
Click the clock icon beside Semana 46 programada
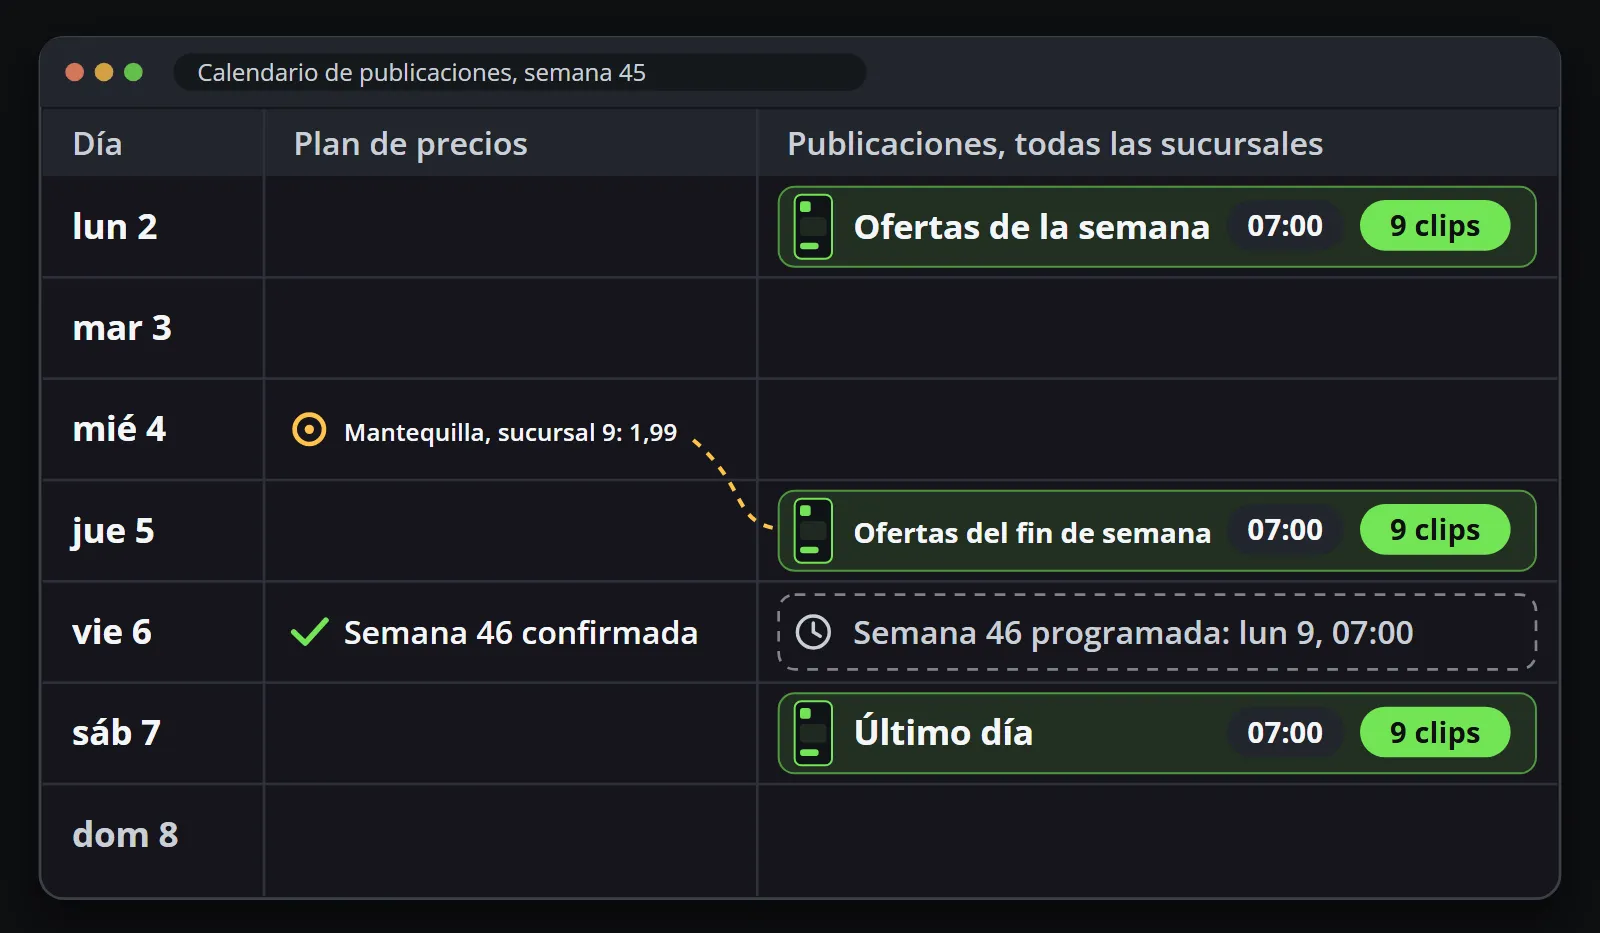click(813, 632)
